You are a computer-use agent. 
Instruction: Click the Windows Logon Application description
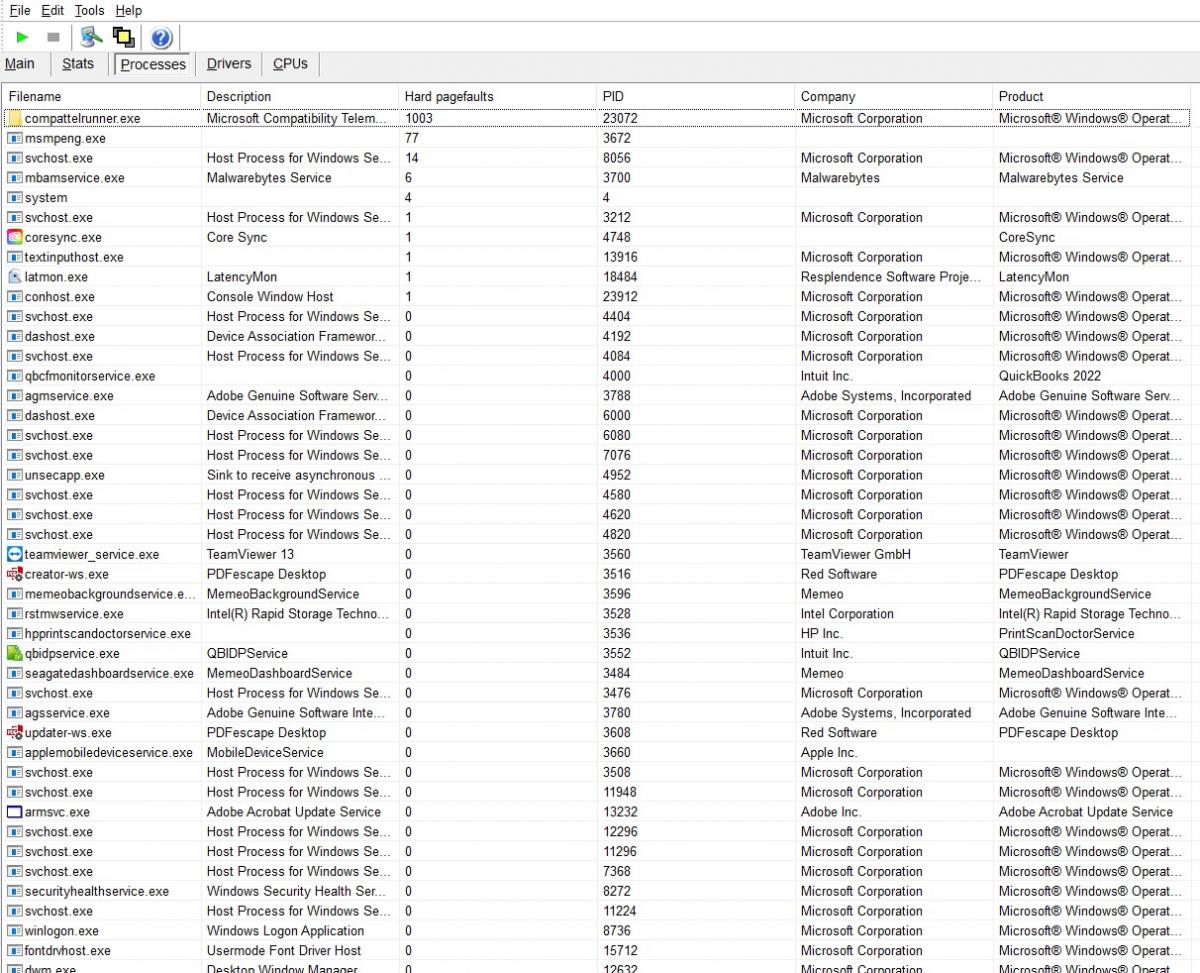click(285, 931)
